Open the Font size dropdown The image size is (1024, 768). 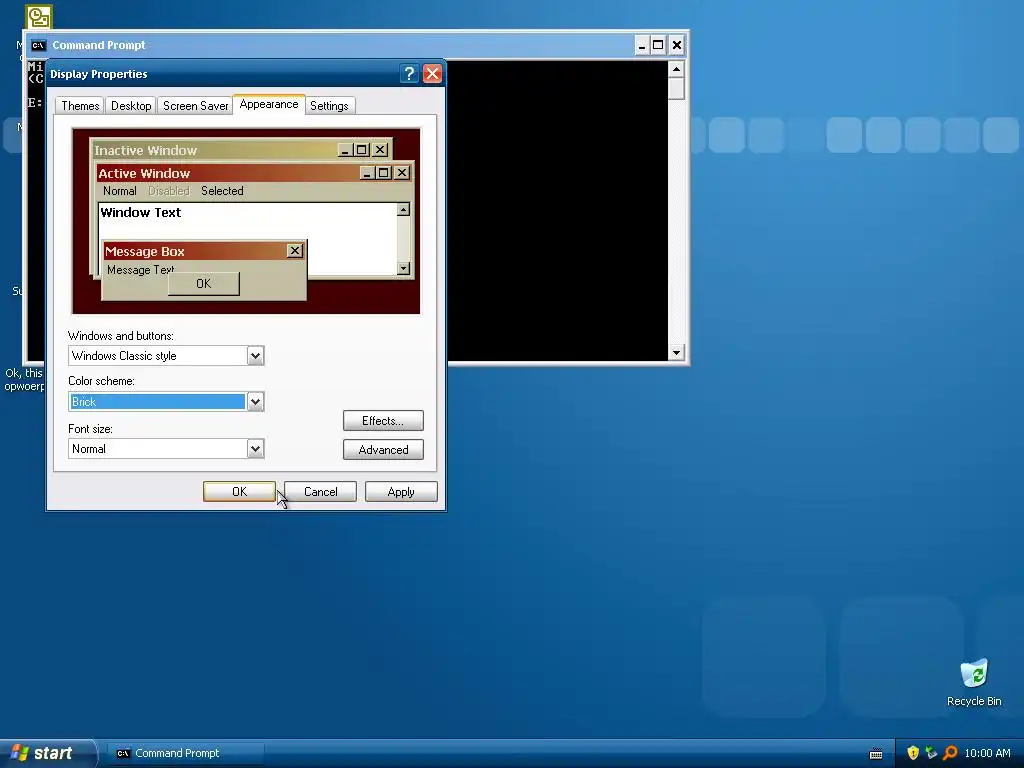(x=255, y=449)
